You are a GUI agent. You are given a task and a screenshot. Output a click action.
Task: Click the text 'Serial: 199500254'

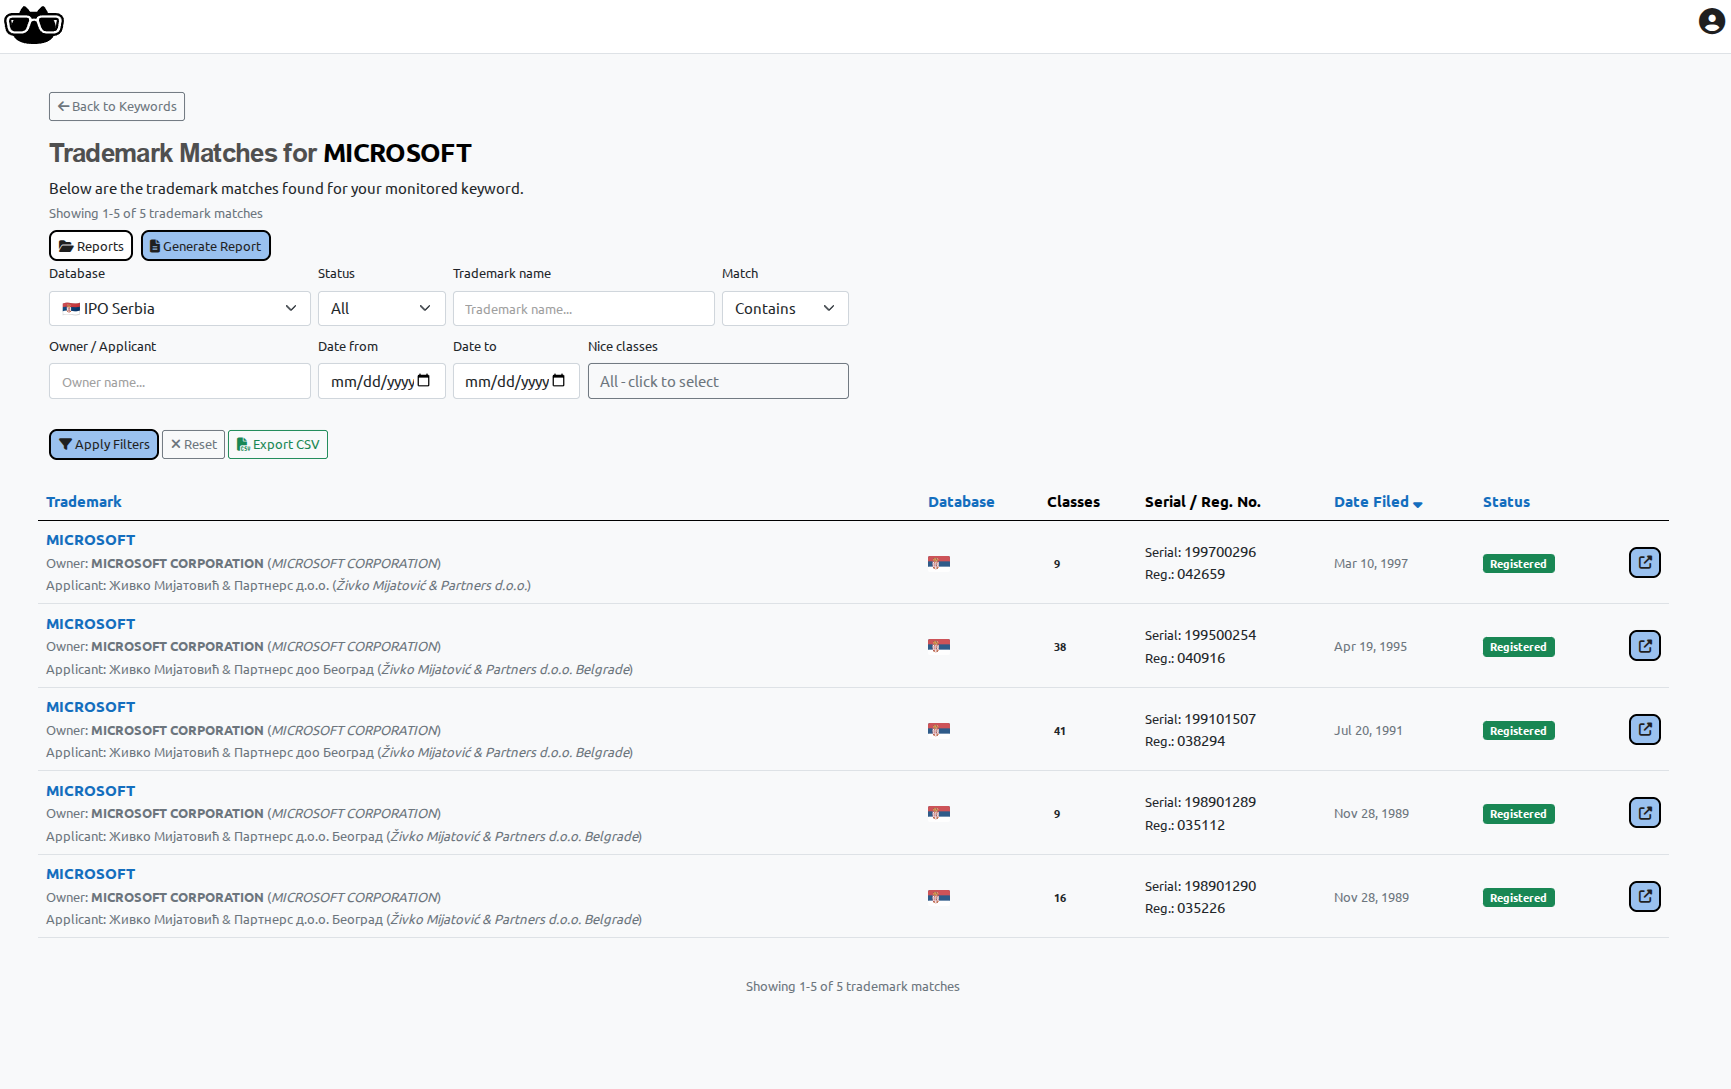coord(1200,635)
